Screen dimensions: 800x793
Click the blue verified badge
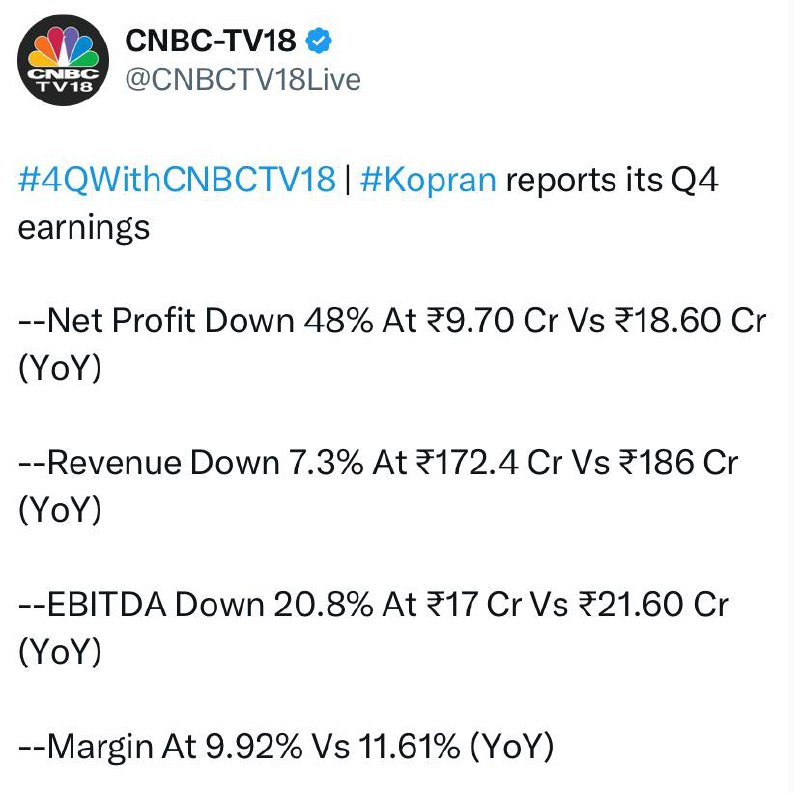coord(318,41)
